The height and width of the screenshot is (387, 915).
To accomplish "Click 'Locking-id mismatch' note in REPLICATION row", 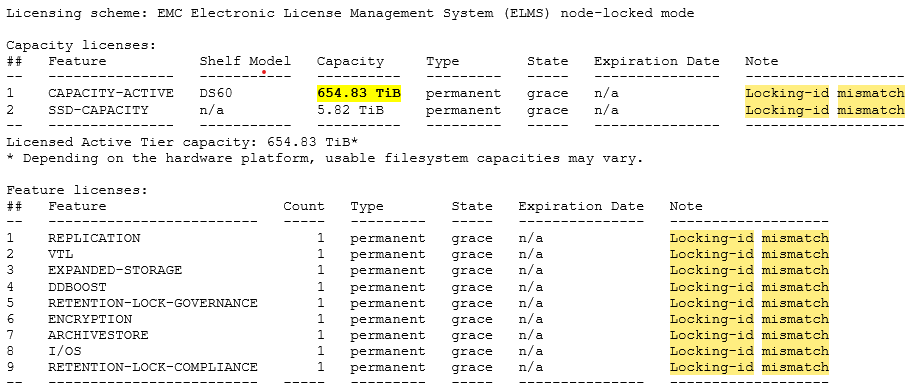I will pos(749,238).
